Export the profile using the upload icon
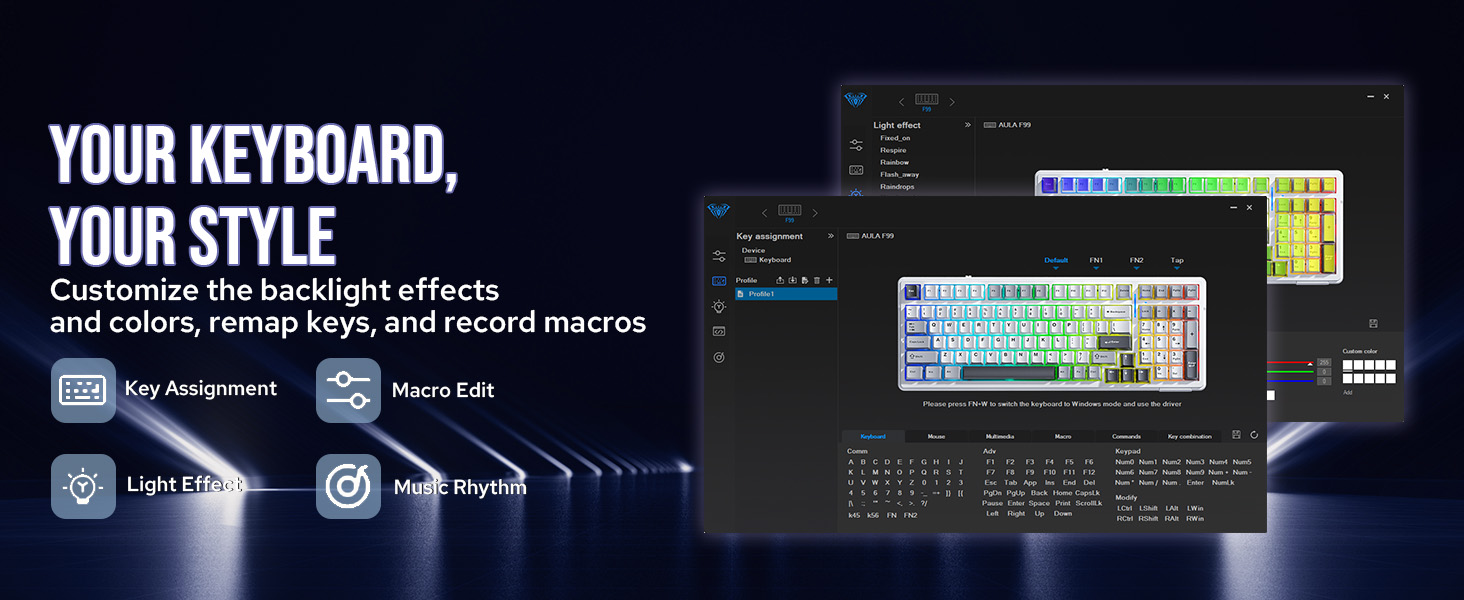This screenshot has height=600, width=1464. point(780,280)
